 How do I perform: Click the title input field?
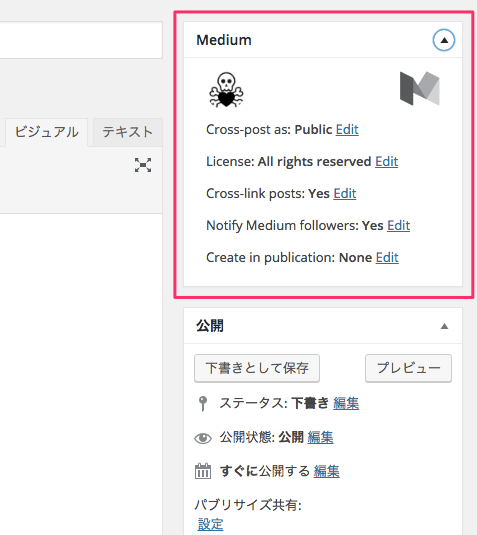pyautogui.click(x=81, y=40)
